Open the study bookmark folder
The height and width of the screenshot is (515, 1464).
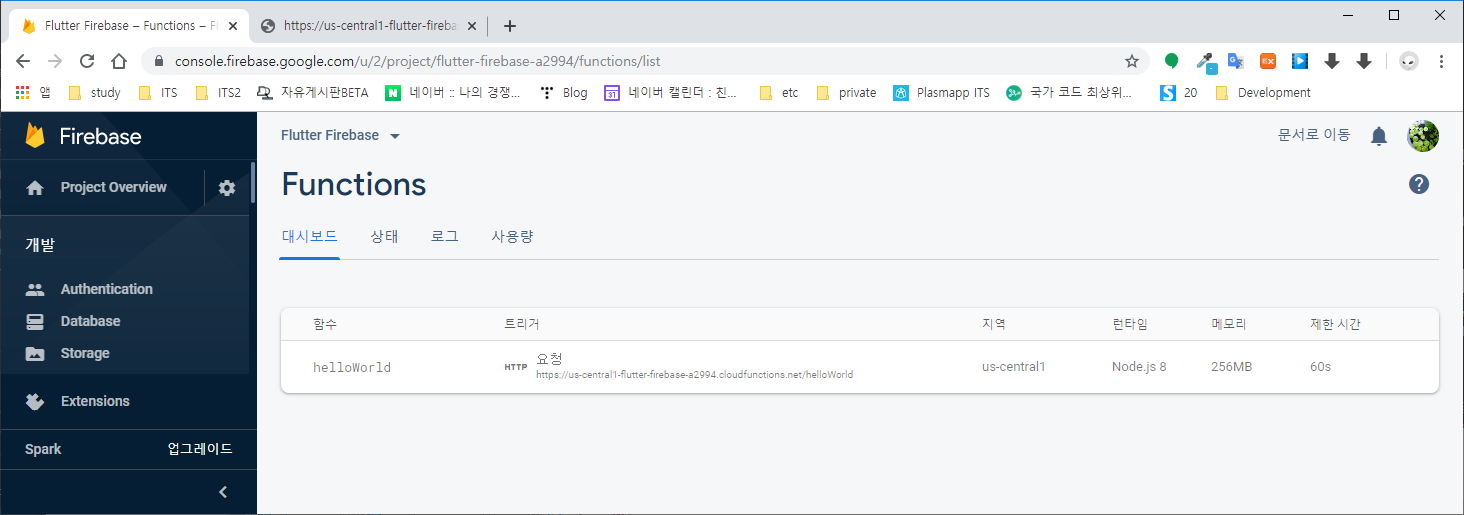coord(94,93)
